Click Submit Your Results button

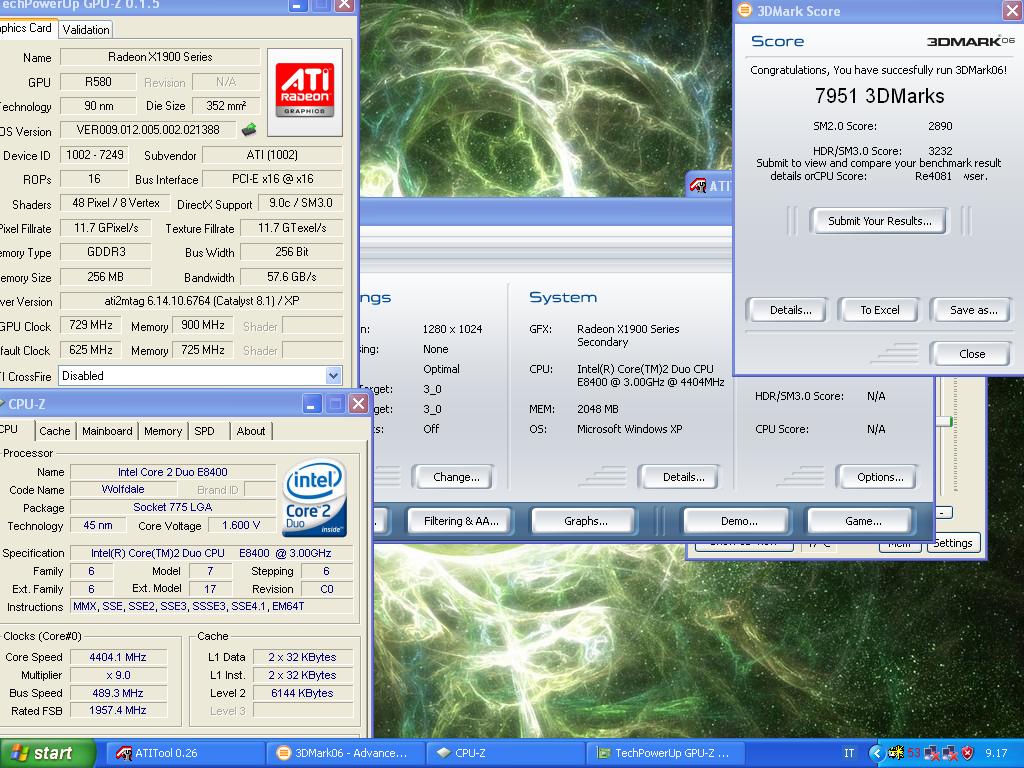pos(880,221)
